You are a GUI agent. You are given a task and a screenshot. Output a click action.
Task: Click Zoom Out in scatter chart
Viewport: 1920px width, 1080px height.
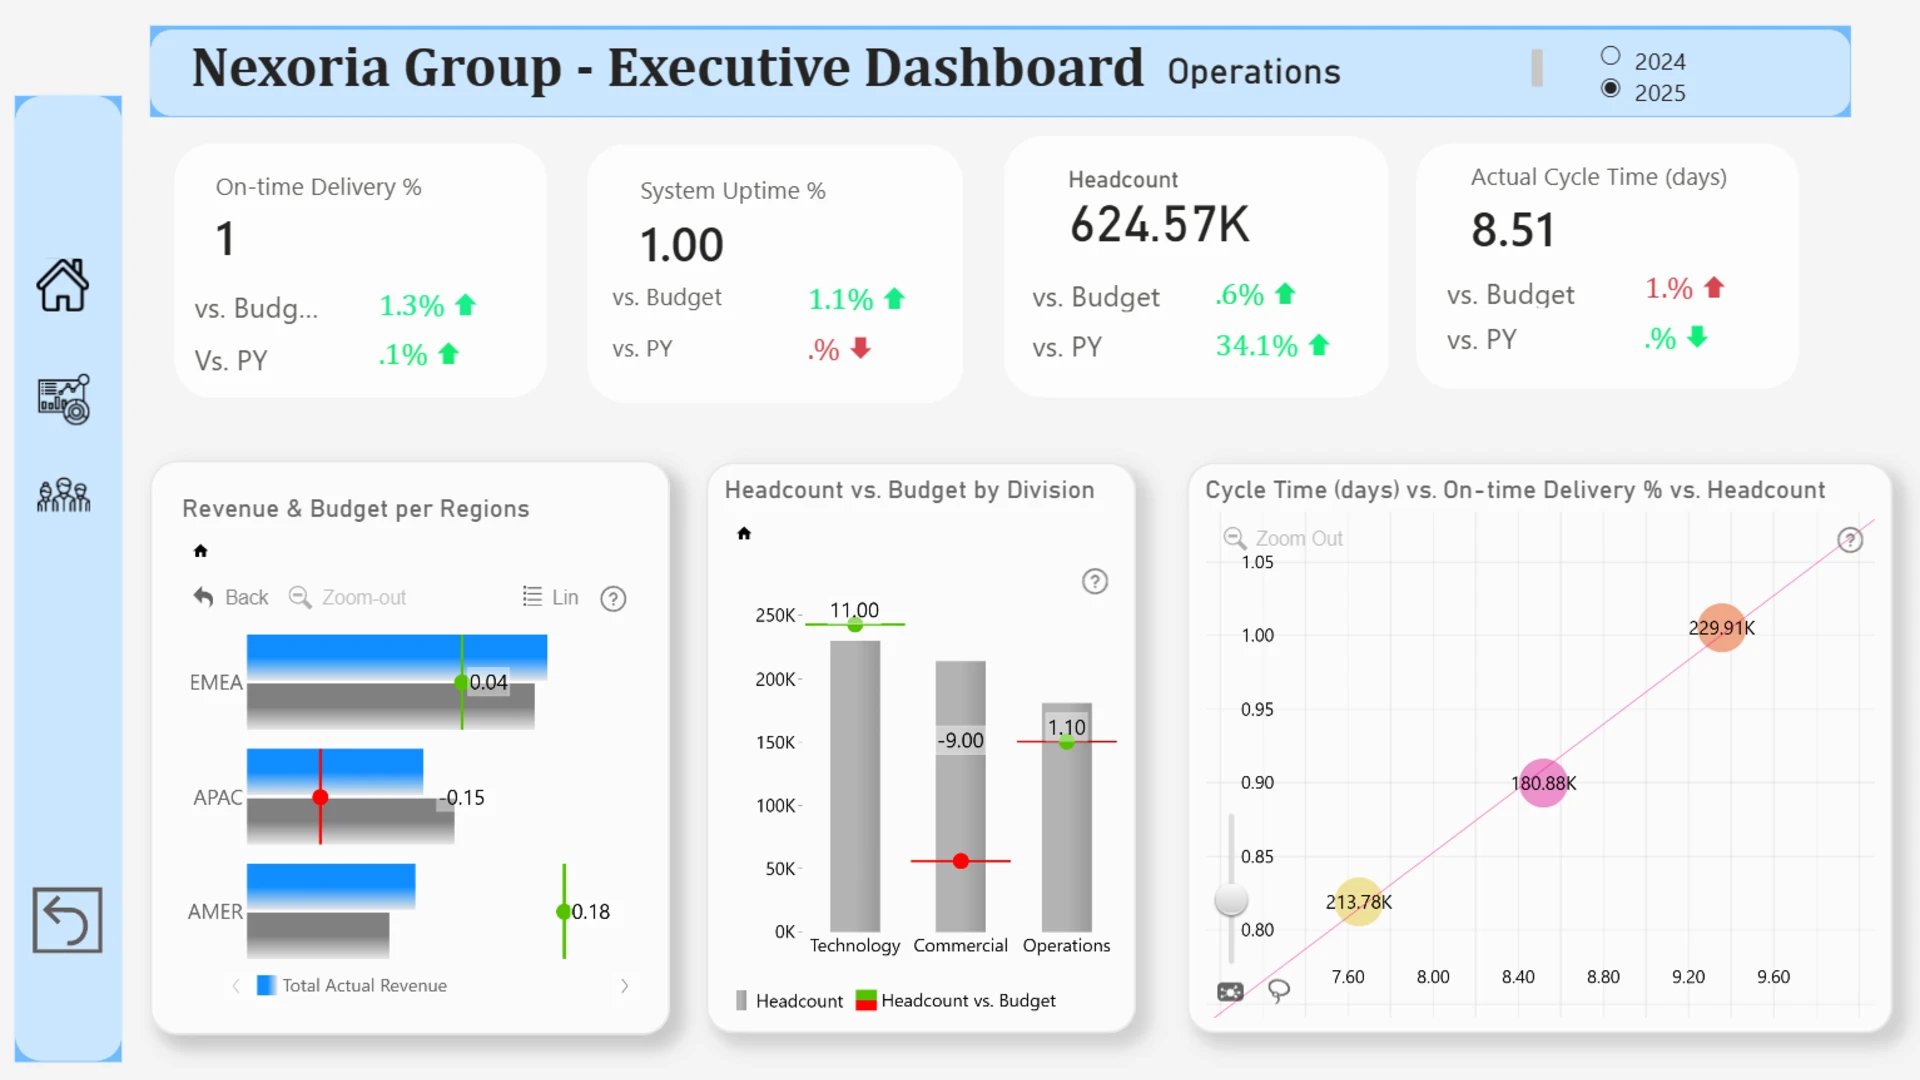1284,539
